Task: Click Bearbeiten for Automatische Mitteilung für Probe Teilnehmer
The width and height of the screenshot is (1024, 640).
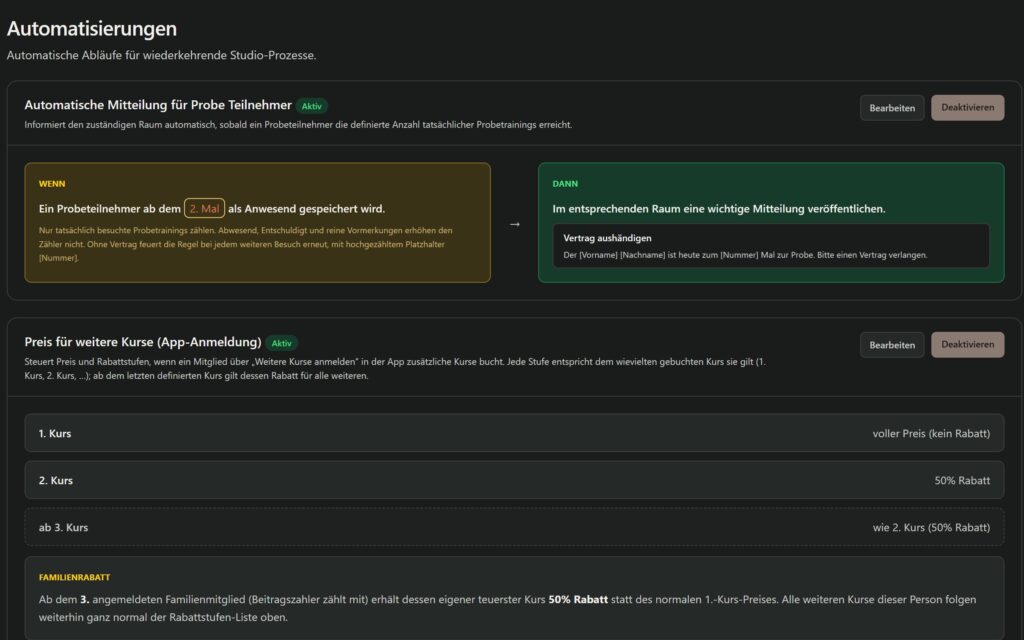Action: point(891,108)
